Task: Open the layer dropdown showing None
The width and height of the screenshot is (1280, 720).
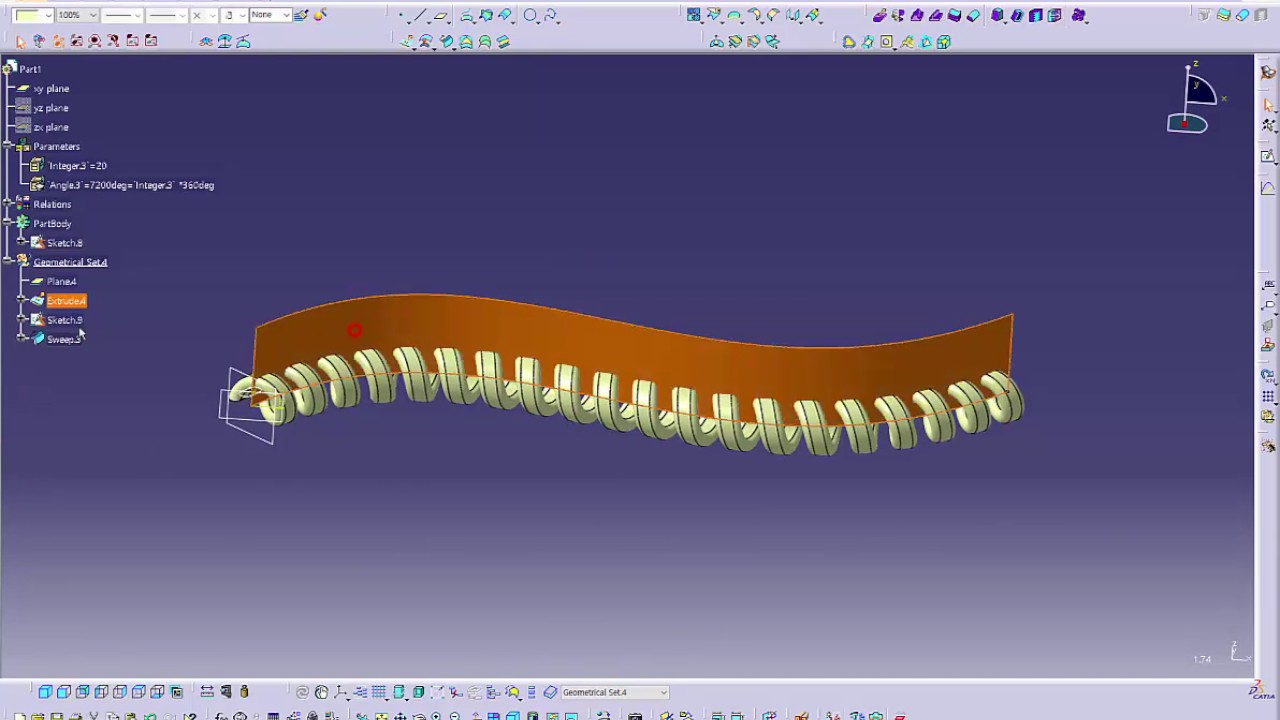Action: pos(270,15)
